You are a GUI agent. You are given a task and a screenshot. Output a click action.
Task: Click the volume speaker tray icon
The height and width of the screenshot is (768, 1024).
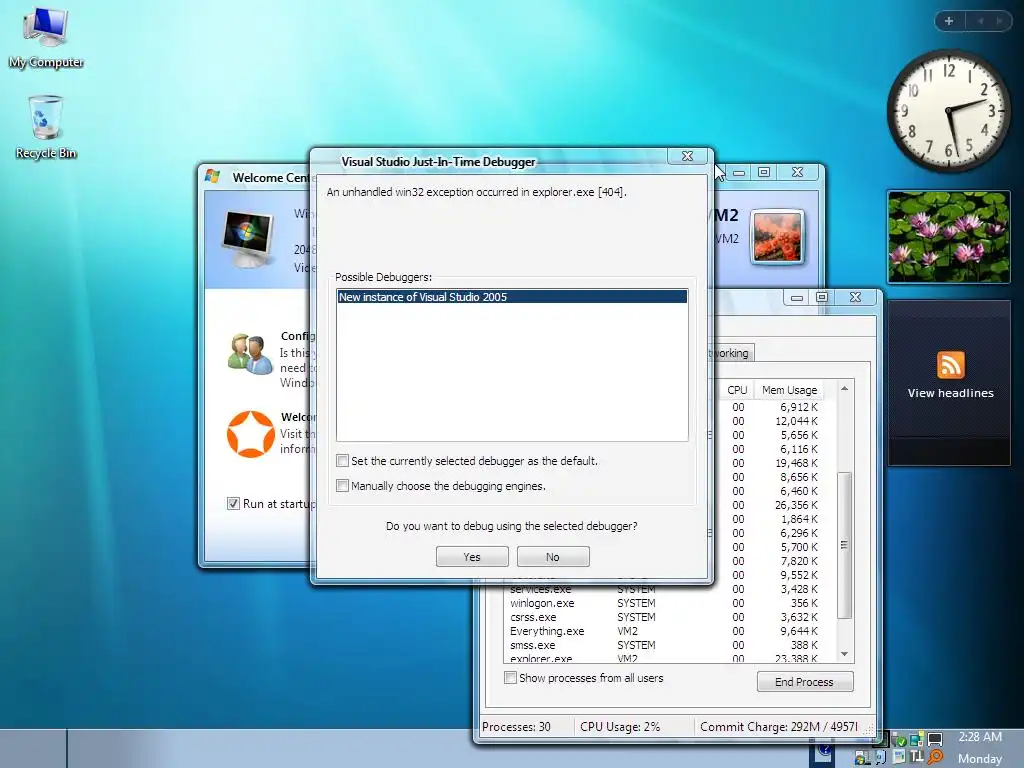click(x=881, y=757)
